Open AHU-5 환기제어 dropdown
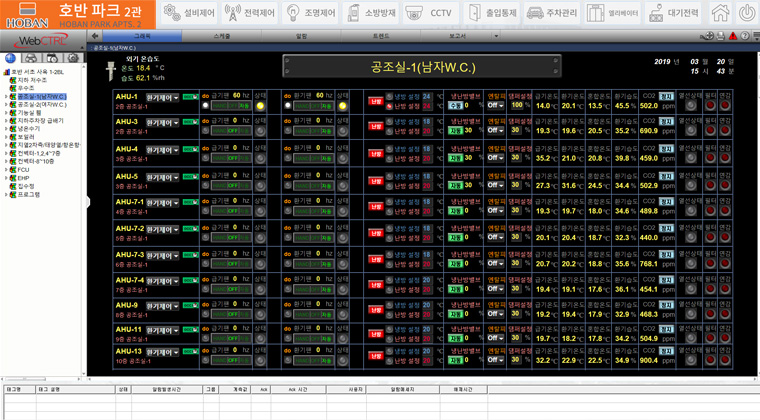 tap(162, 178)
